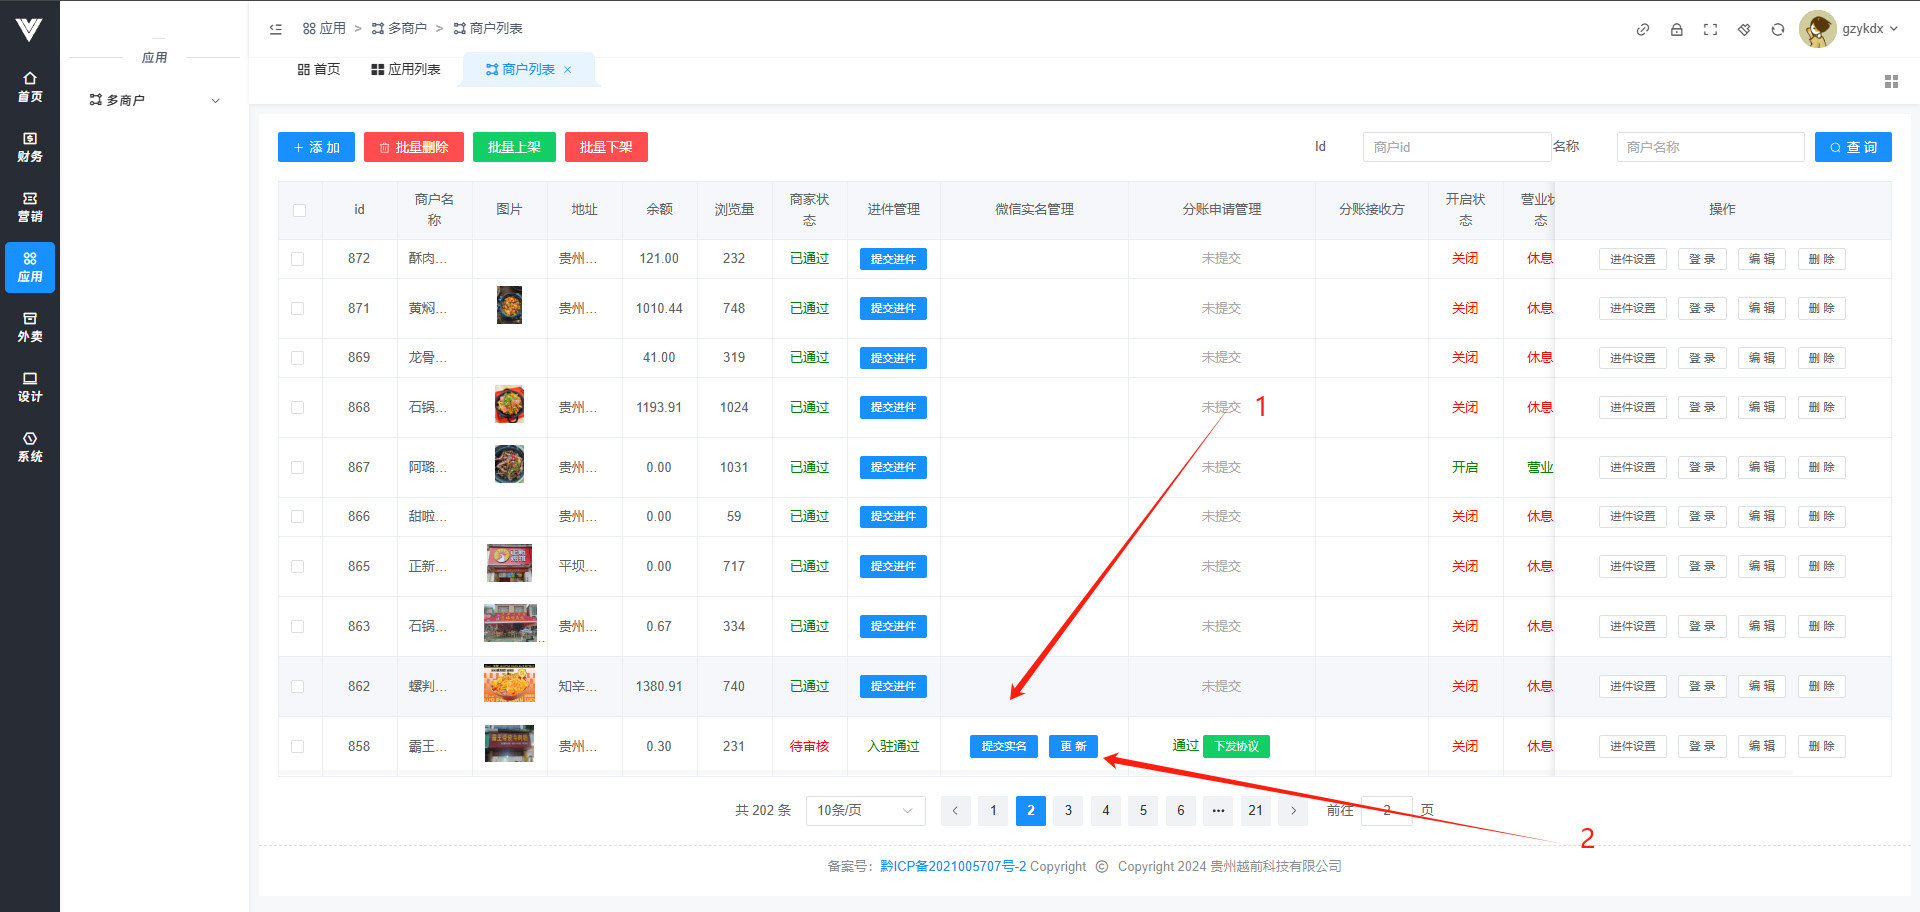1920x912 pixels.
Task: Click the 商户id search input field
Action: 1455,147
